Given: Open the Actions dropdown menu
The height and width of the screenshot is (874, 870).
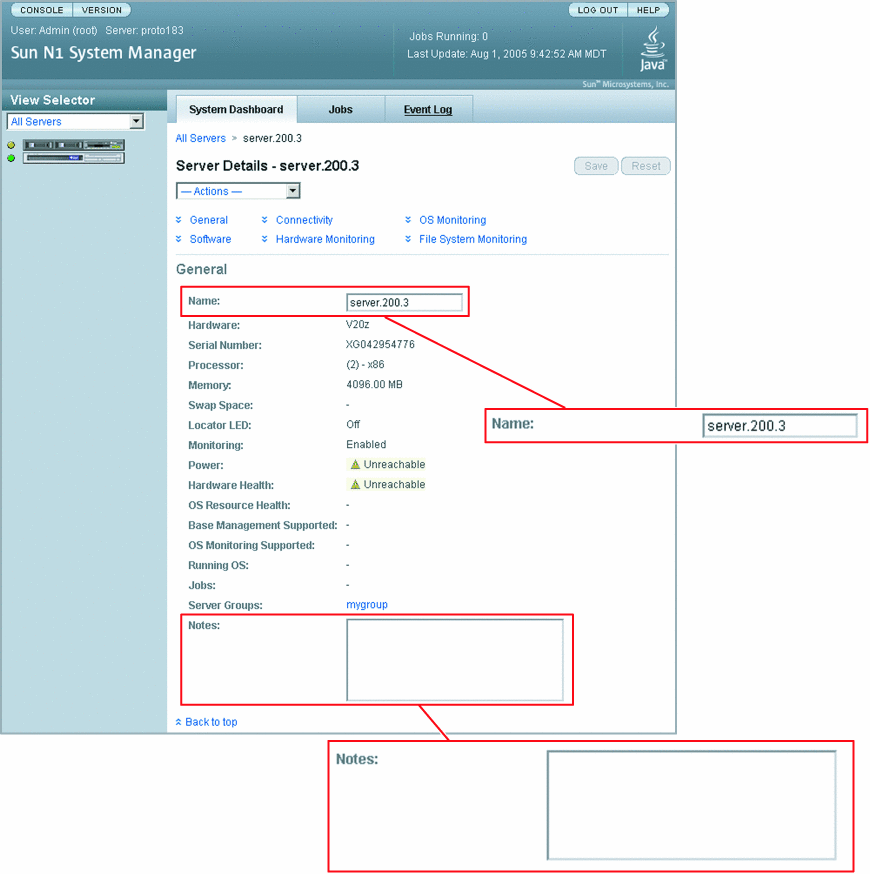Looking at the screenshot, I should pyautogui.click(x=238, y=191).
